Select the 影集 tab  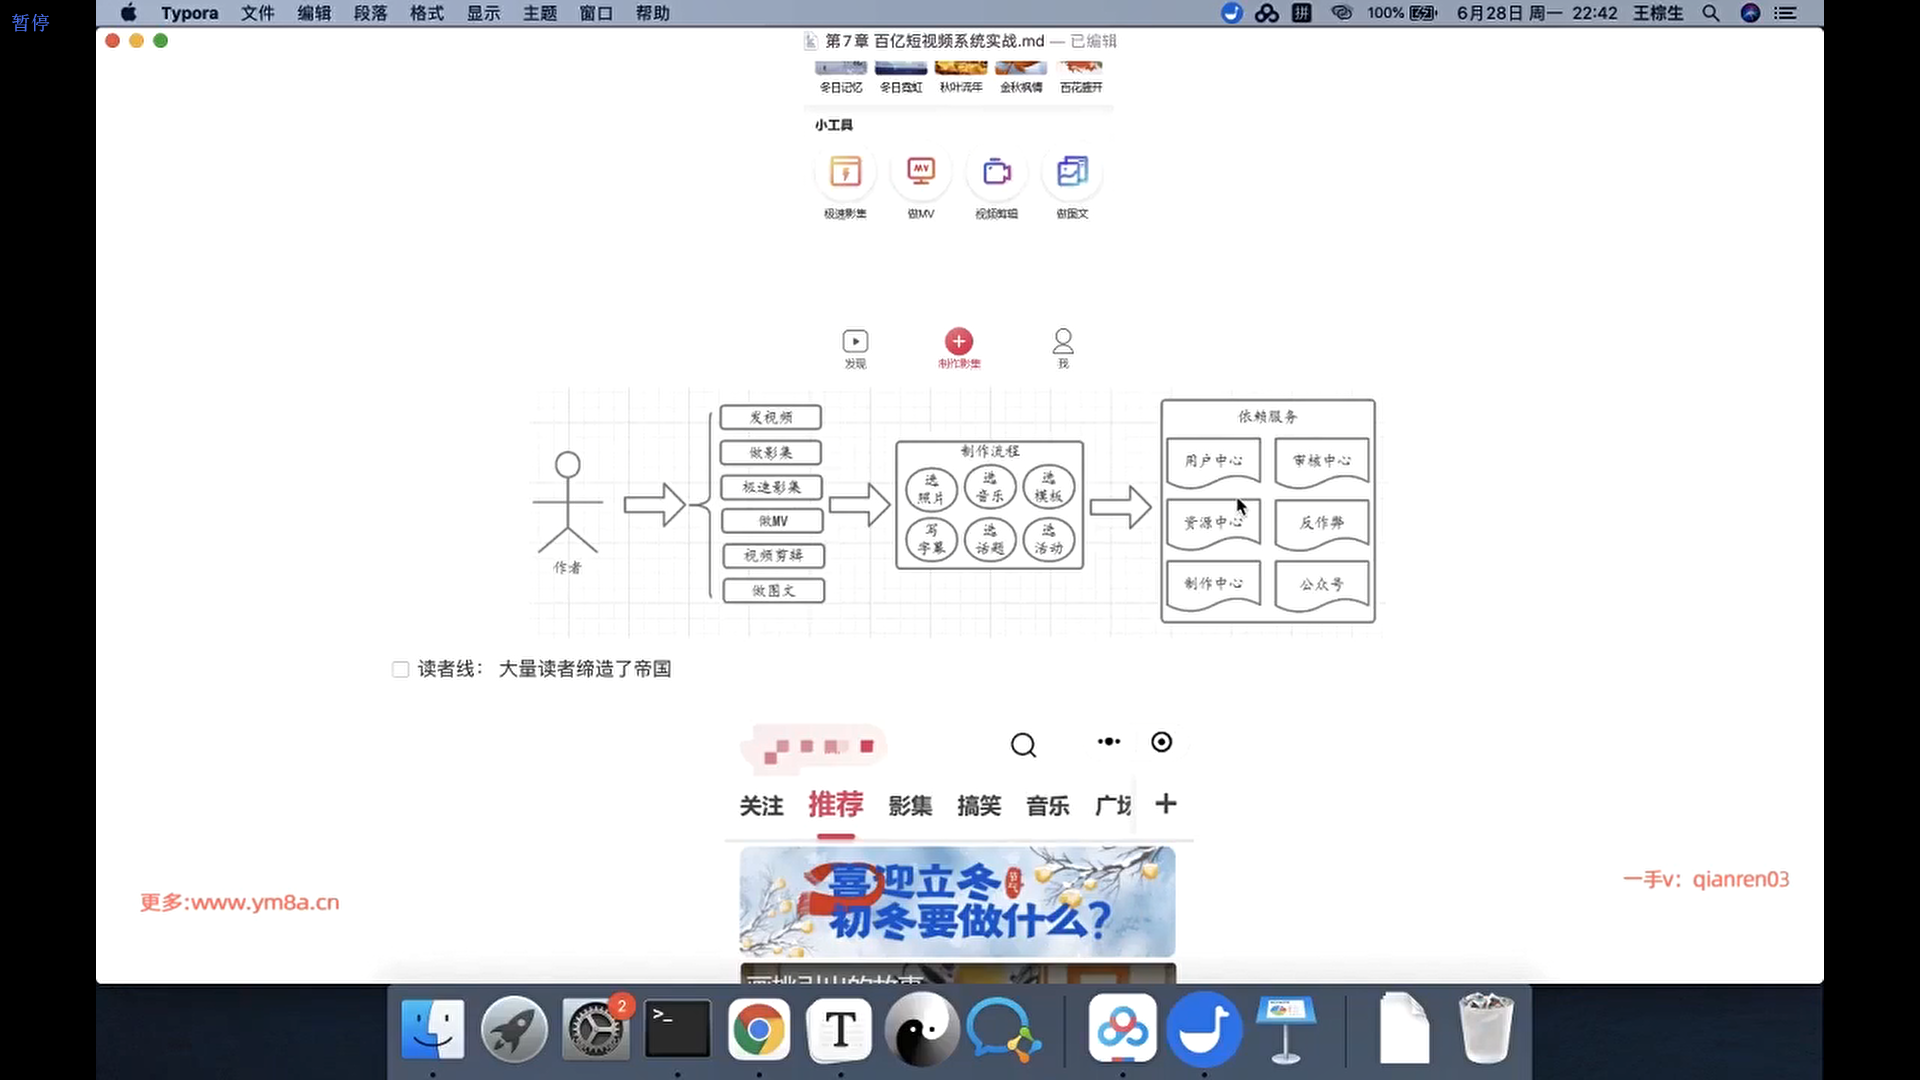click(x=910, y=806)
